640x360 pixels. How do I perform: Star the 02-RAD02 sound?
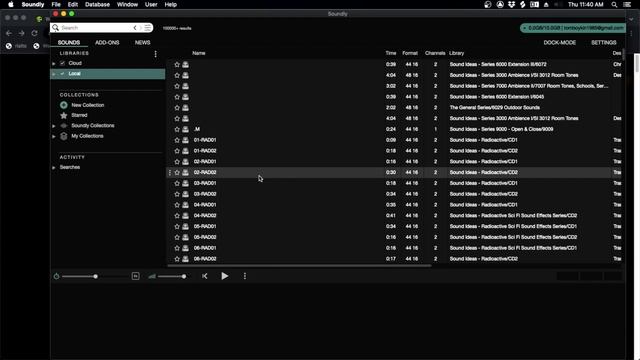177,172
